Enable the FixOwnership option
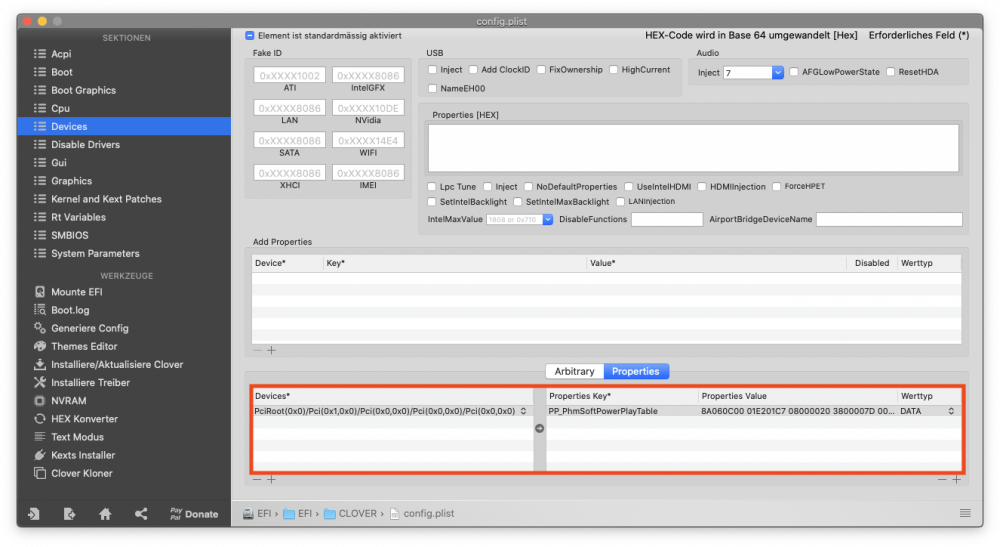 (541, 69)
